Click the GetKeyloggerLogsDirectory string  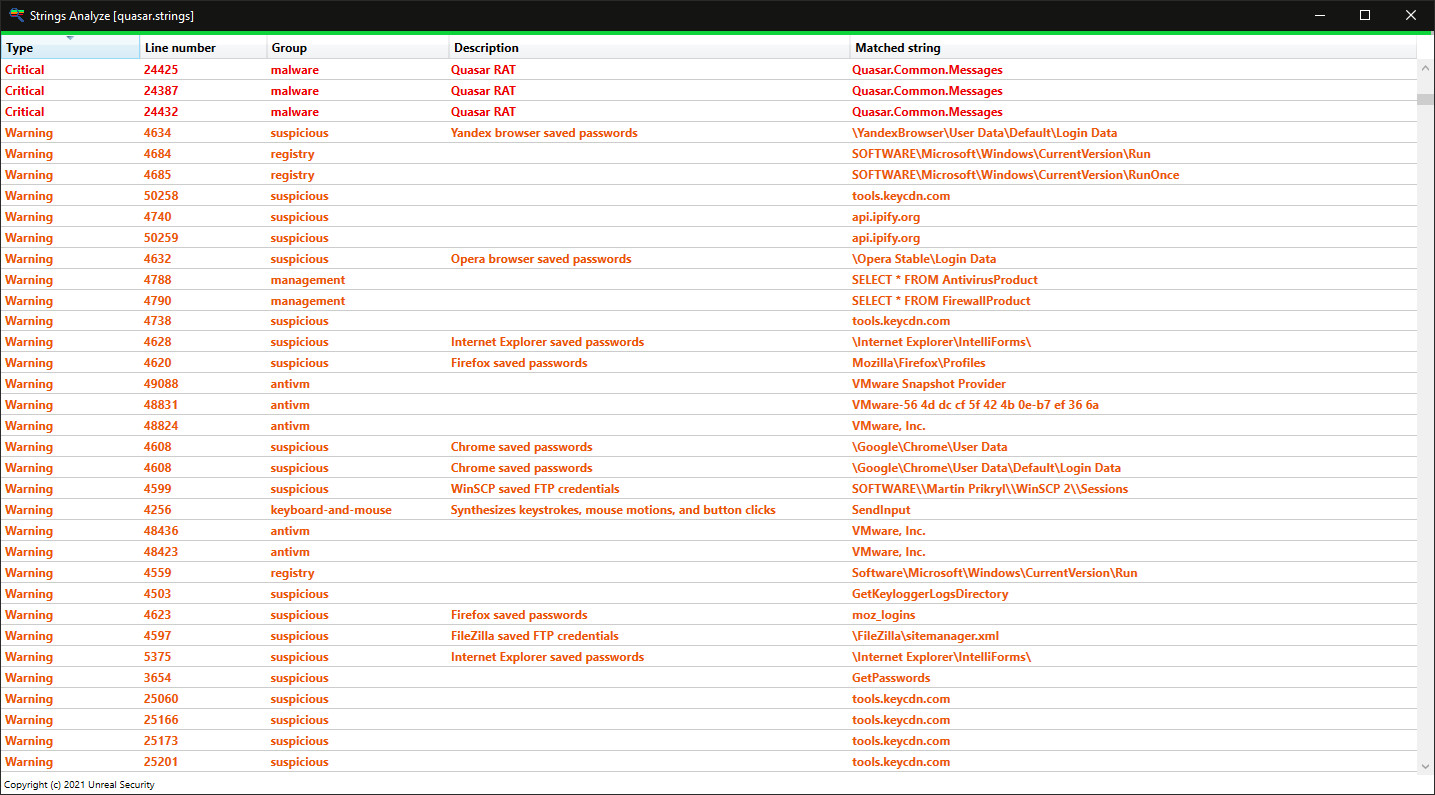coord(930,594)
